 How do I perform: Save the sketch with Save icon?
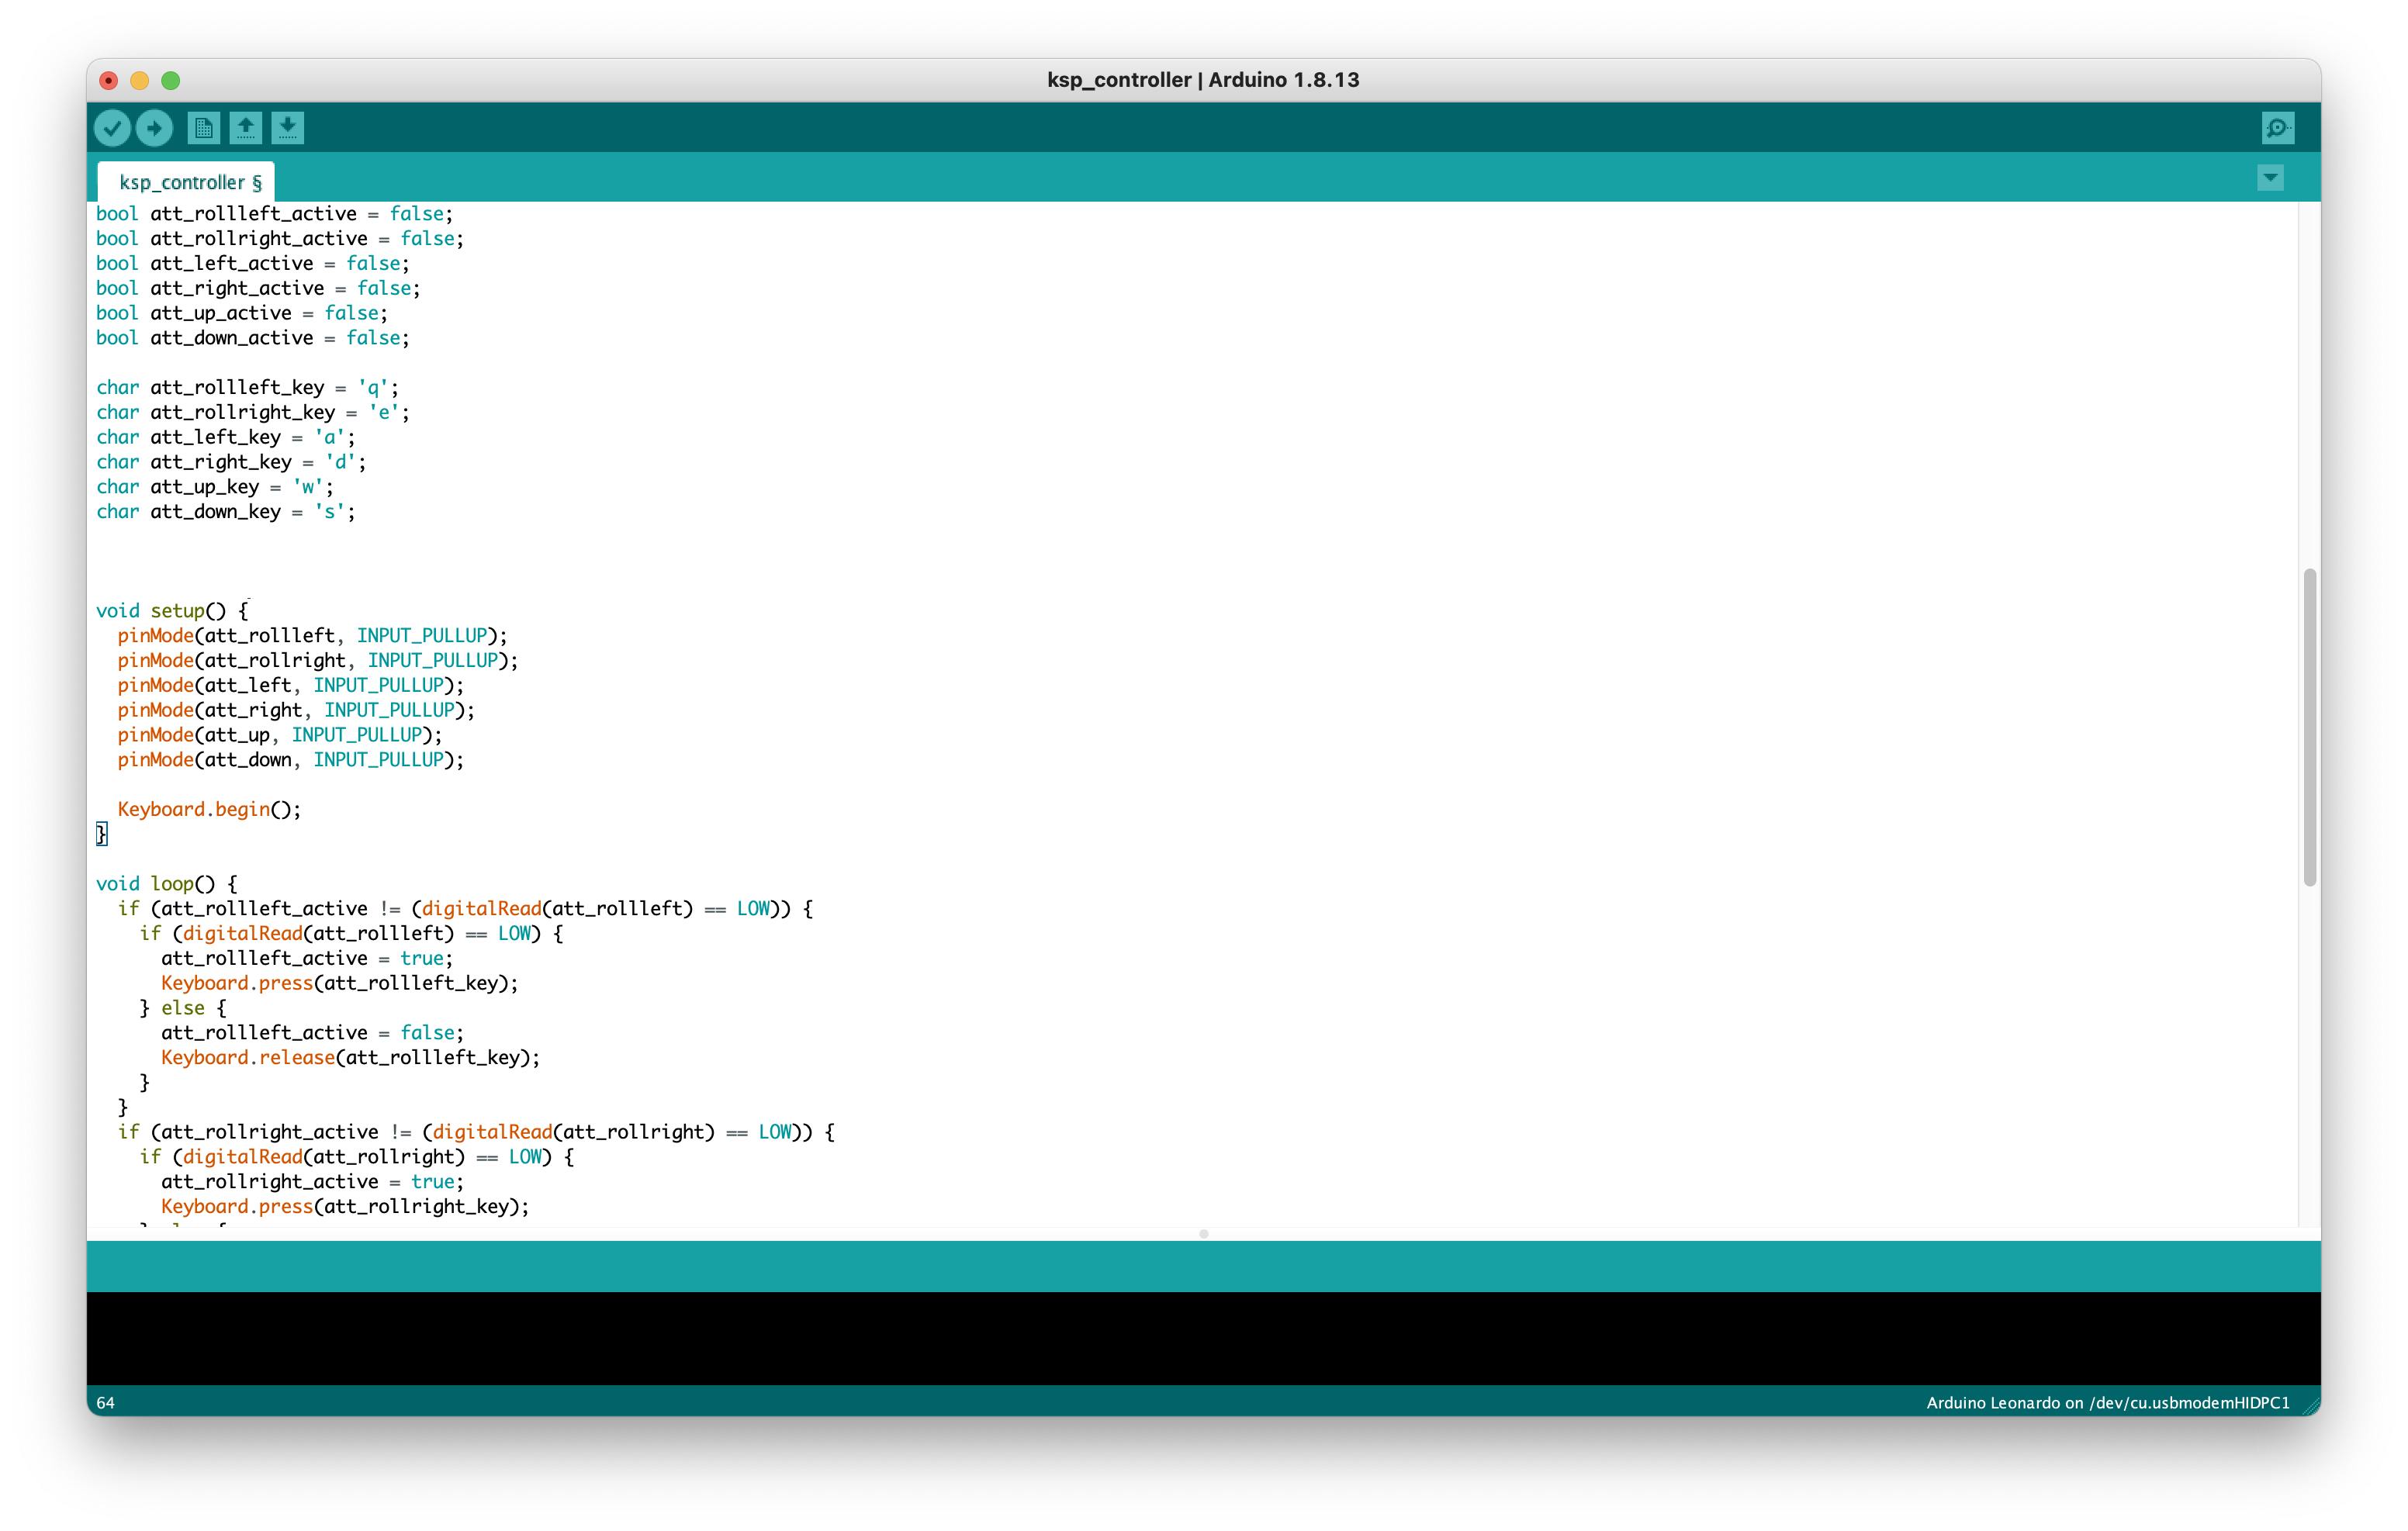pyautogui.click(x=288, y=128)
